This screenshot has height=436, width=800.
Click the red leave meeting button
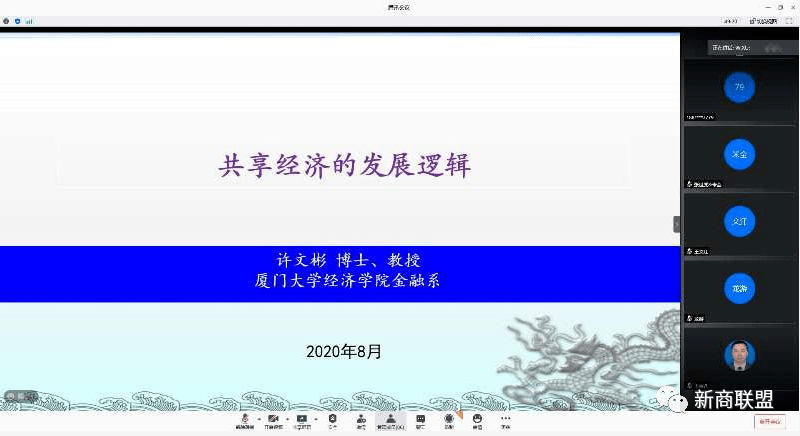click(770, 422)
